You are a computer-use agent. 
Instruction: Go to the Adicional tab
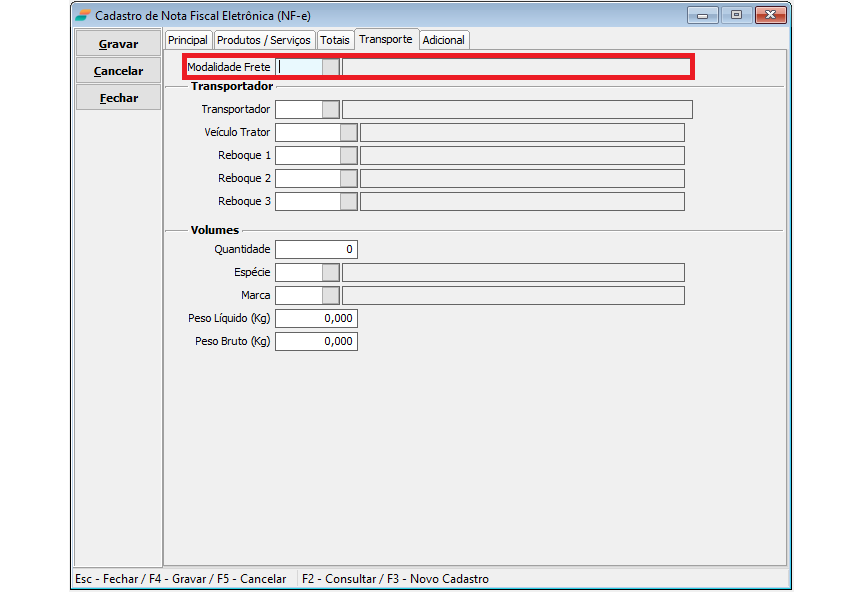pos(444,40)
